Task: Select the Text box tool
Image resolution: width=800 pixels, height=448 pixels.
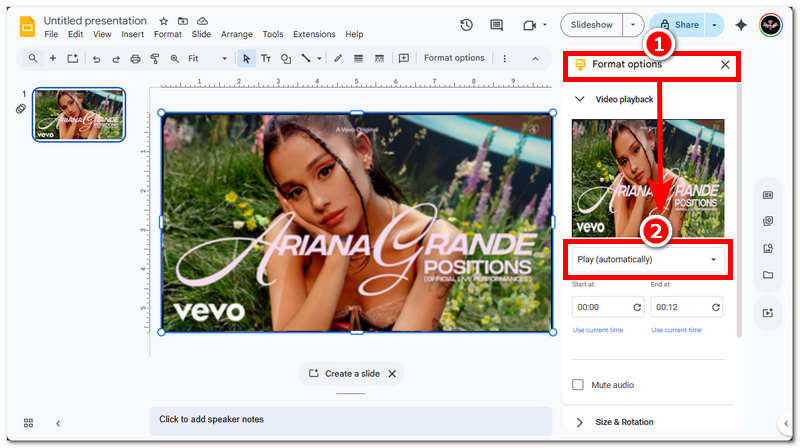Action: pyautogui.click(x=266, y=59)
